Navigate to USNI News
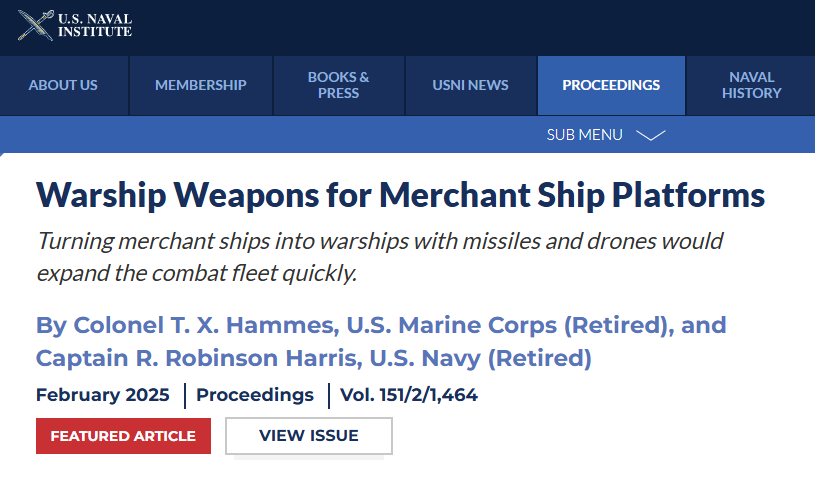The image size is (815, 479). 470,85
